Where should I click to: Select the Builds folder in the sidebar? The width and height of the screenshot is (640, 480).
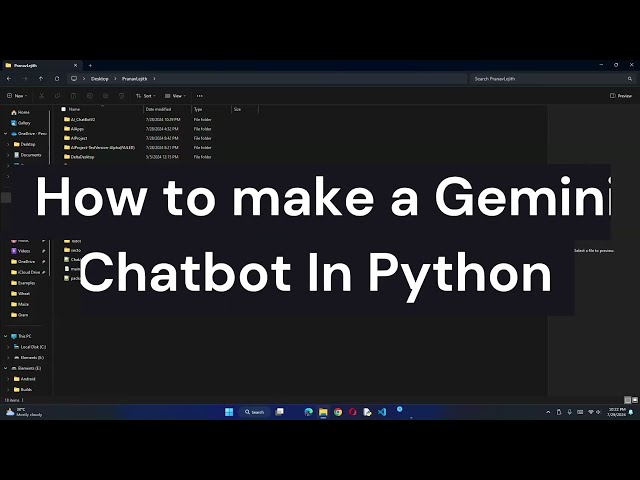23,389
